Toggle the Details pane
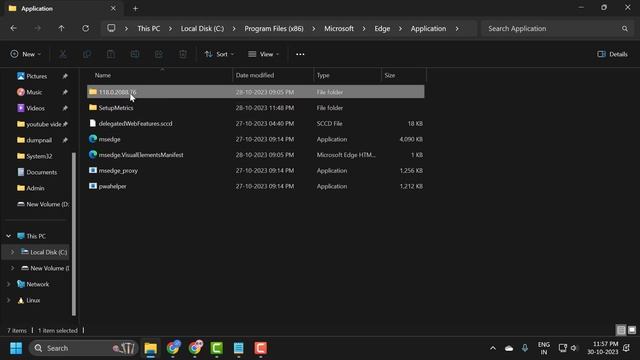 [x=612, y=54]
